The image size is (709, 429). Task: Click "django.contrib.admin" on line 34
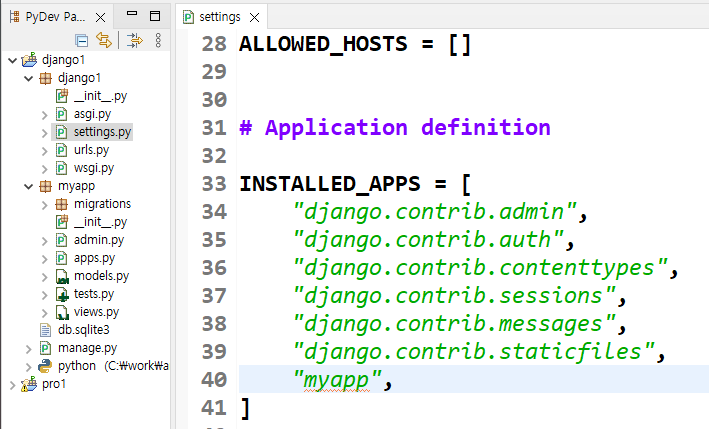point(435,212)
